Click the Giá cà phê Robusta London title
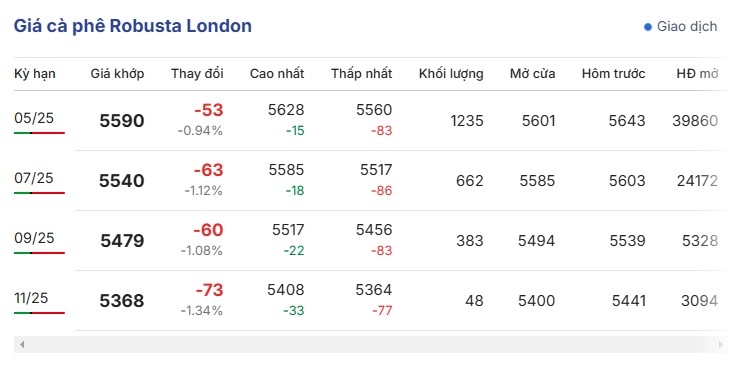739x369 pixels. 132,26
